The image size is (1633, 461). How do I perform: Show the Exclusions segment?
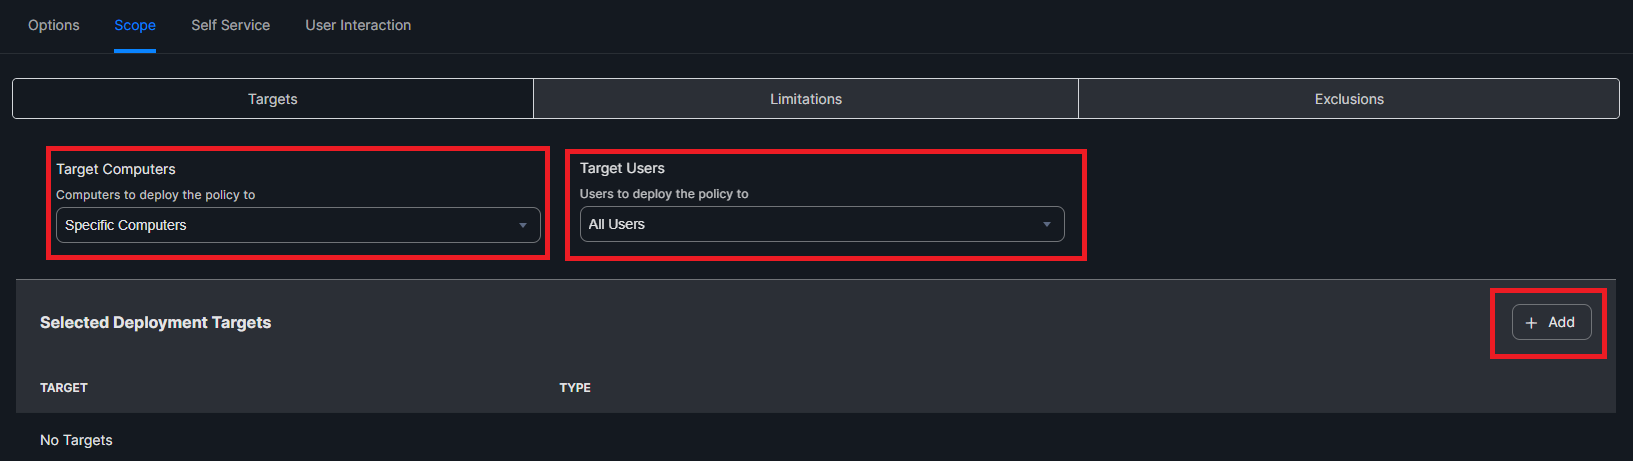coord(1349,99)
